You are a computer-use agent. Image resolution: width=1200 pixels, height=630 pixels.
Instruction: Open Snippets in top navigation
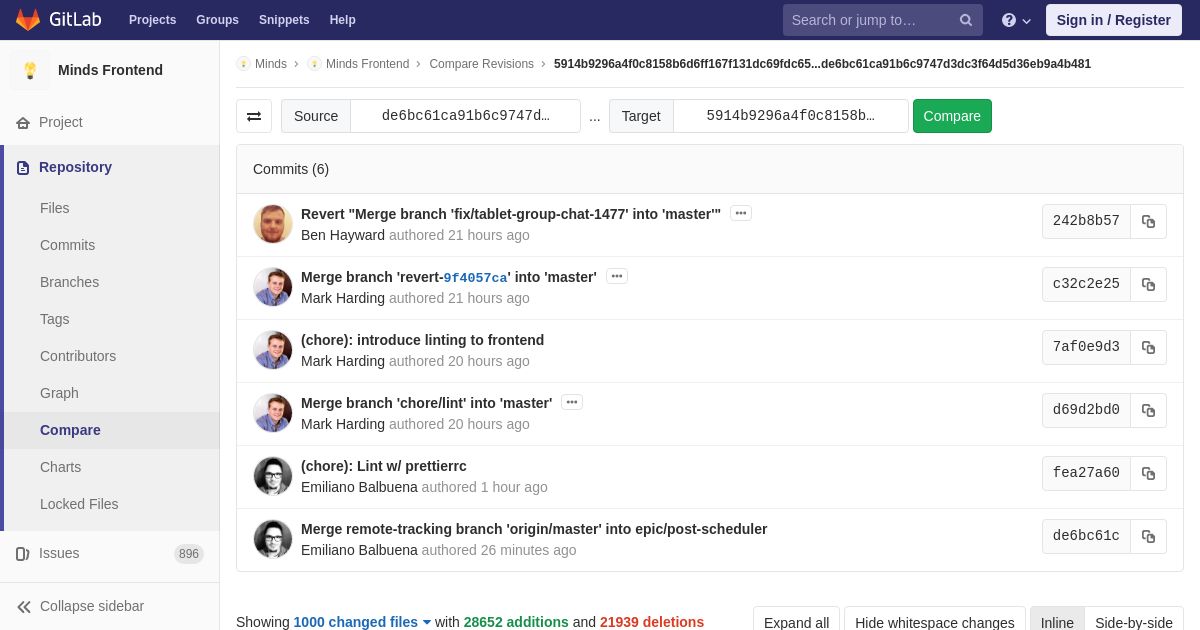(x=284, y=20)
